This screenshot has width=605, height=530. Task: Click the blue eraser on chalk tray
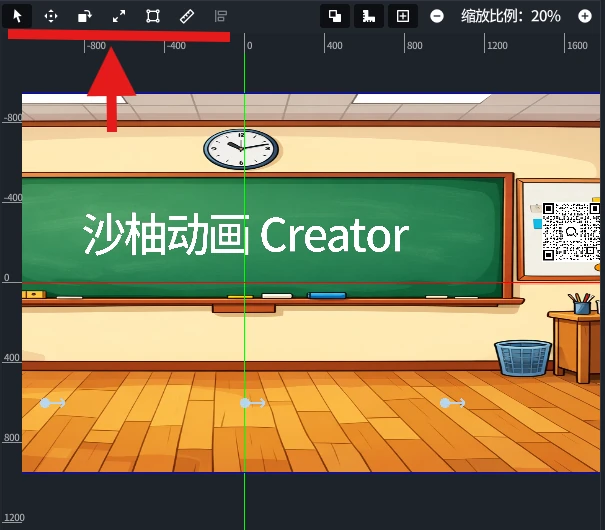pos(327,295)
